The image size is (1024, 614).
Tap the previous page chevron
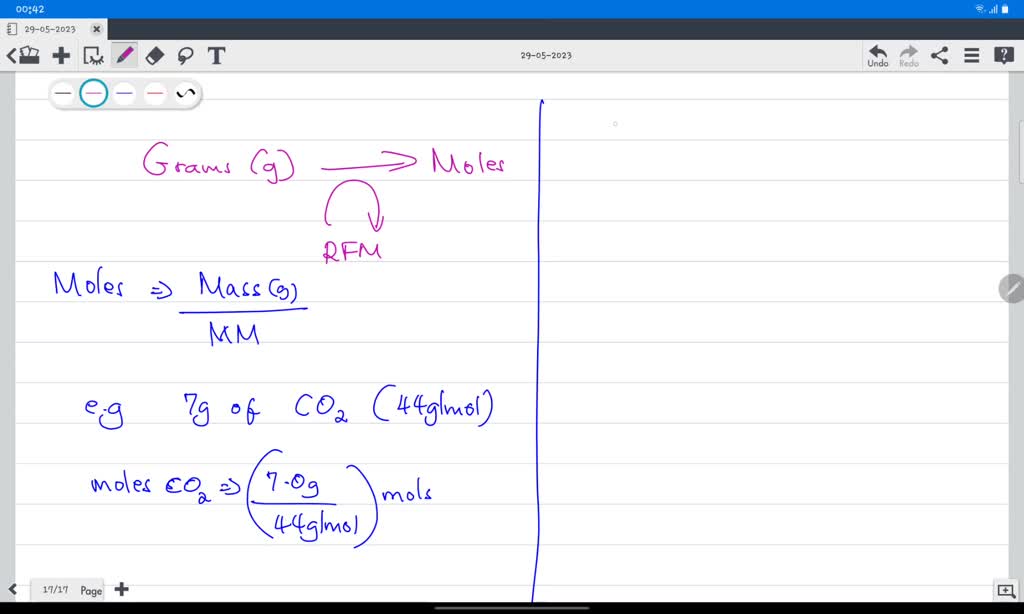coord(14,590)
